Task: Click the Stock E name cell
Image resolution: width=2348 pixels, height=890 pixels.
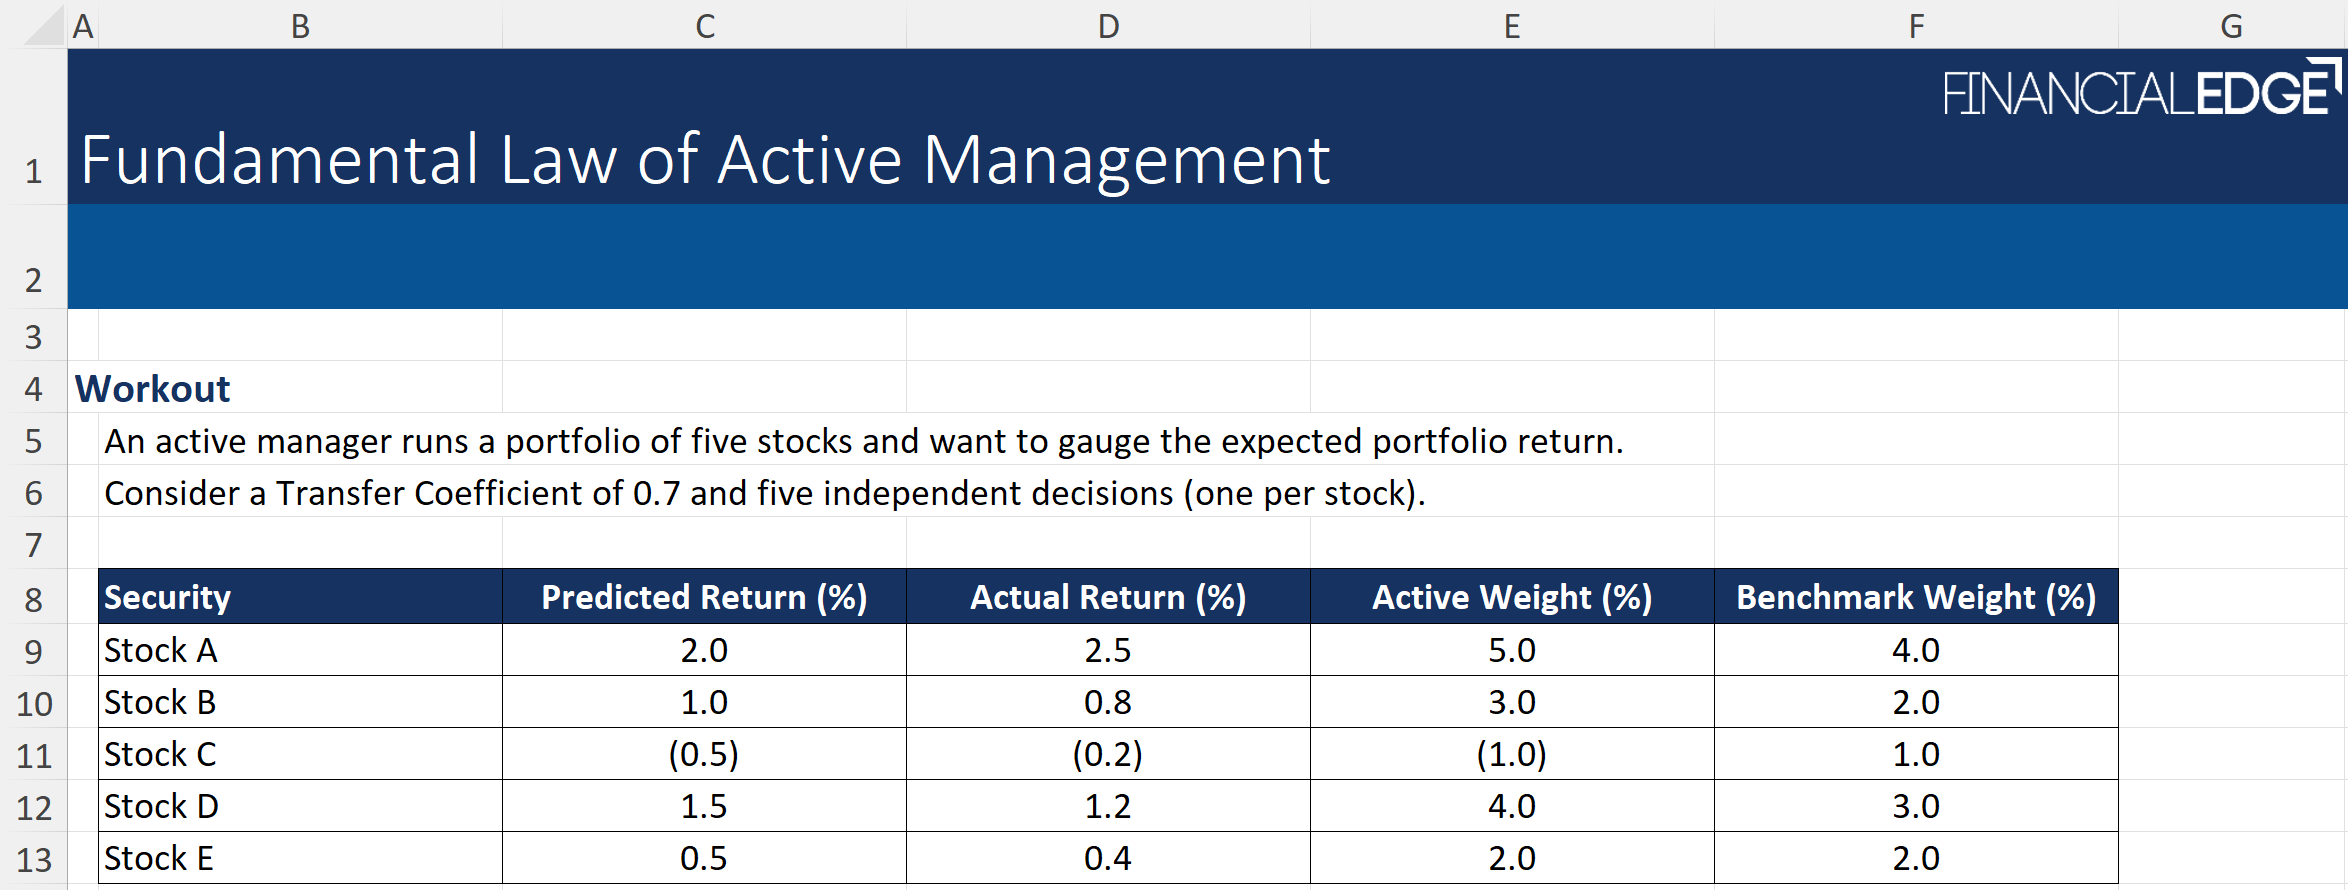Action: click(x=300, y=858)
